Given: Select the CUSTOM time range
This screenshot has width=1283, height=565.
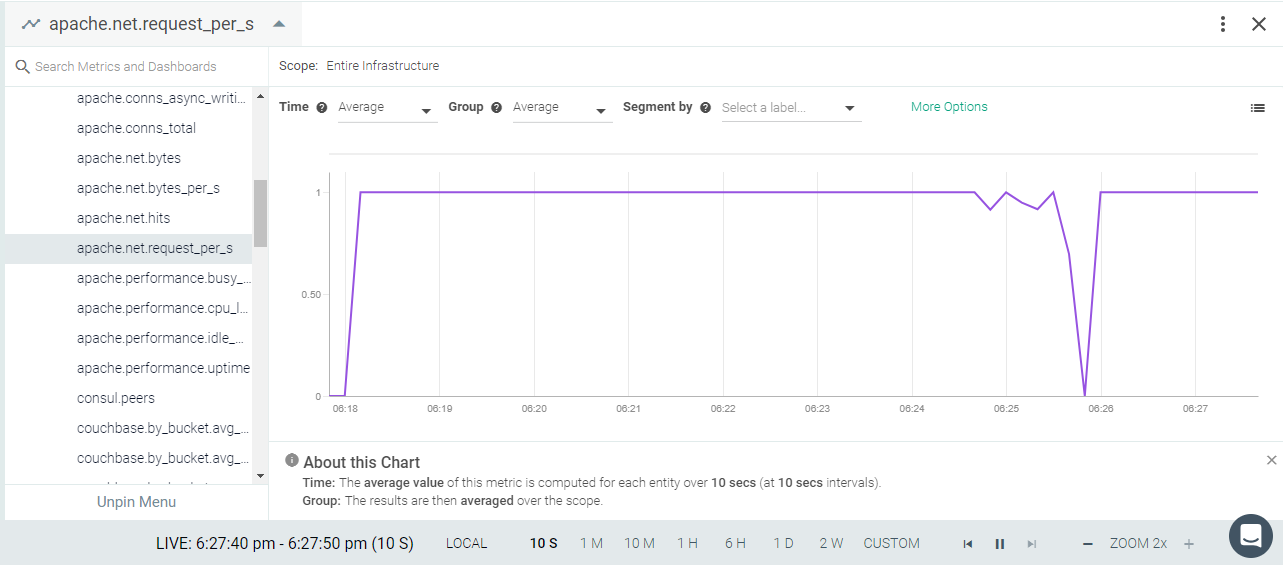Looking at the screenshot, I should tap(892, 544).
